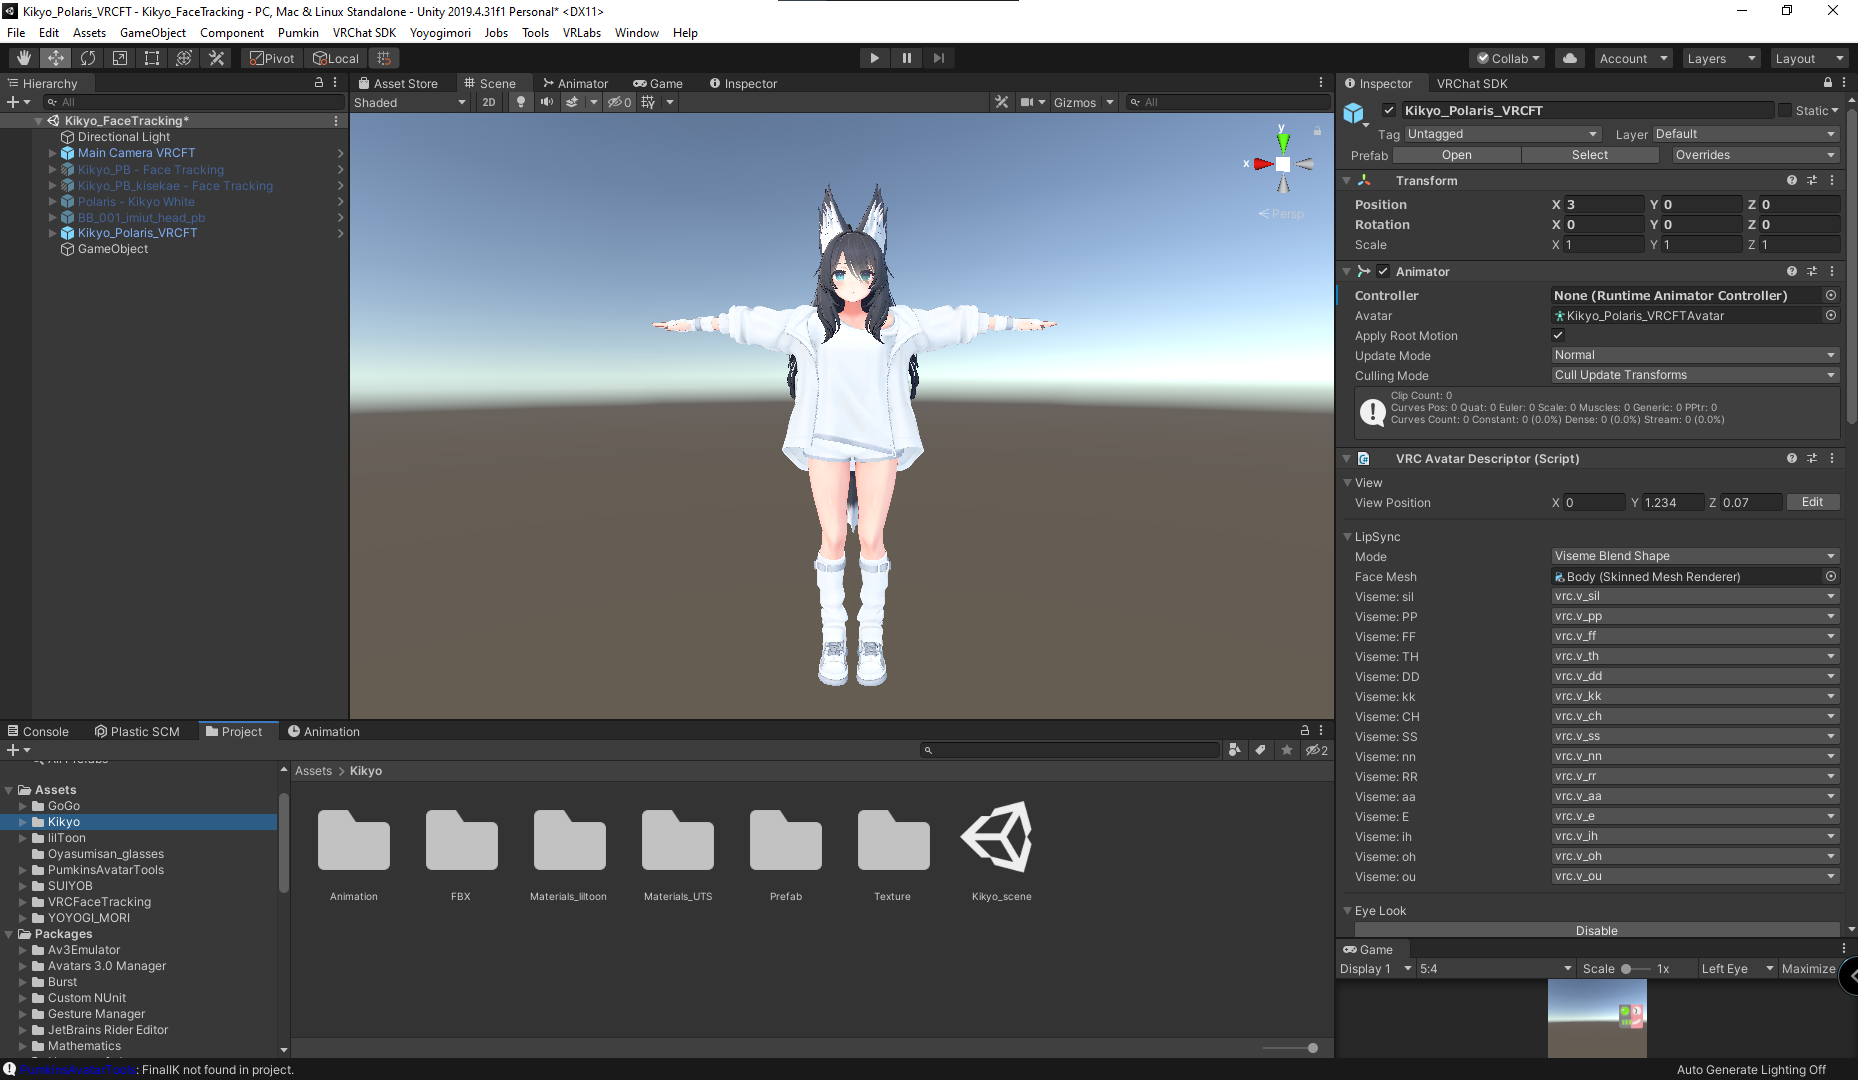Select the Move tool
The image size is (1858, 1080).
pos(56,58)
